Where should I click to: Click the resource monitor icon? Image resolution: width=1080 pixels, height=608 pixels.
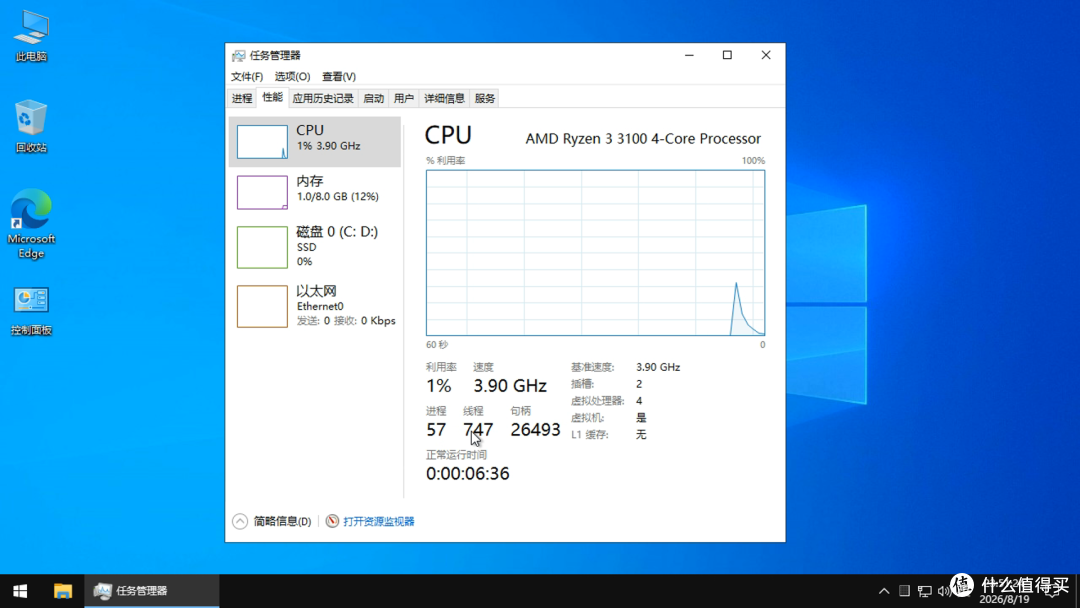pyautogui.click(x=332, y=521)
